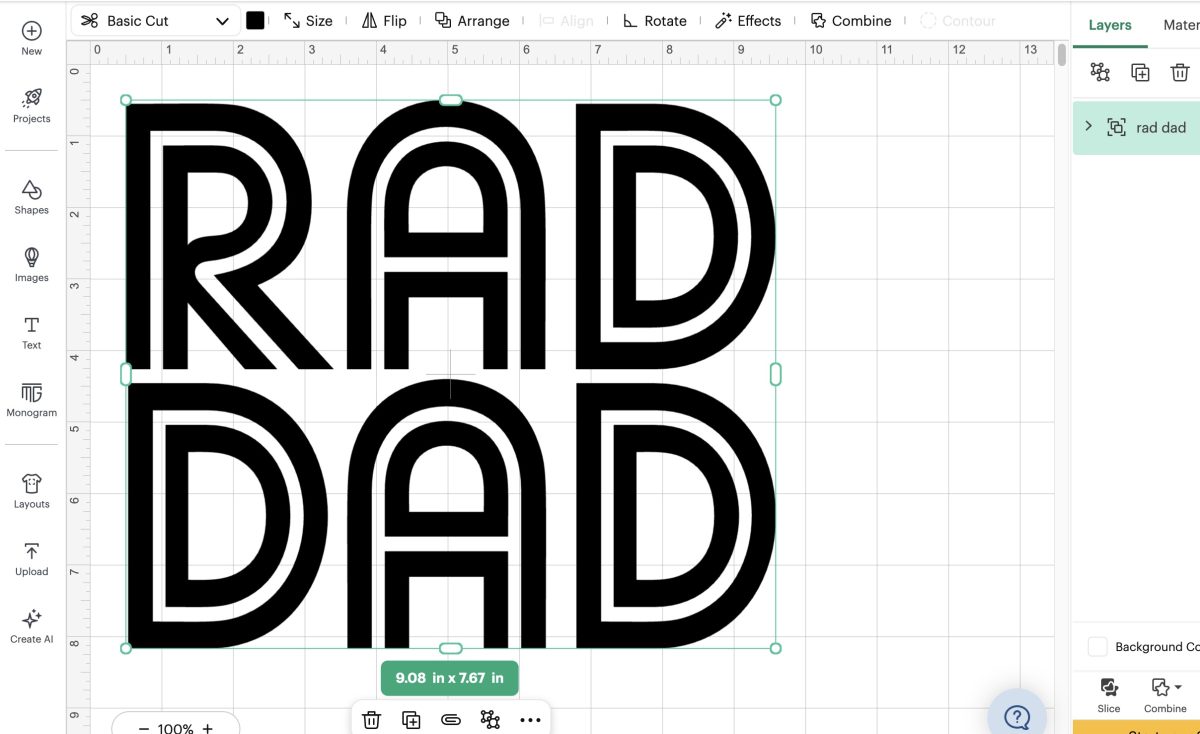This screenshot has width=1200, height=734.
Task: Open the Flip options
Action: 384,21
